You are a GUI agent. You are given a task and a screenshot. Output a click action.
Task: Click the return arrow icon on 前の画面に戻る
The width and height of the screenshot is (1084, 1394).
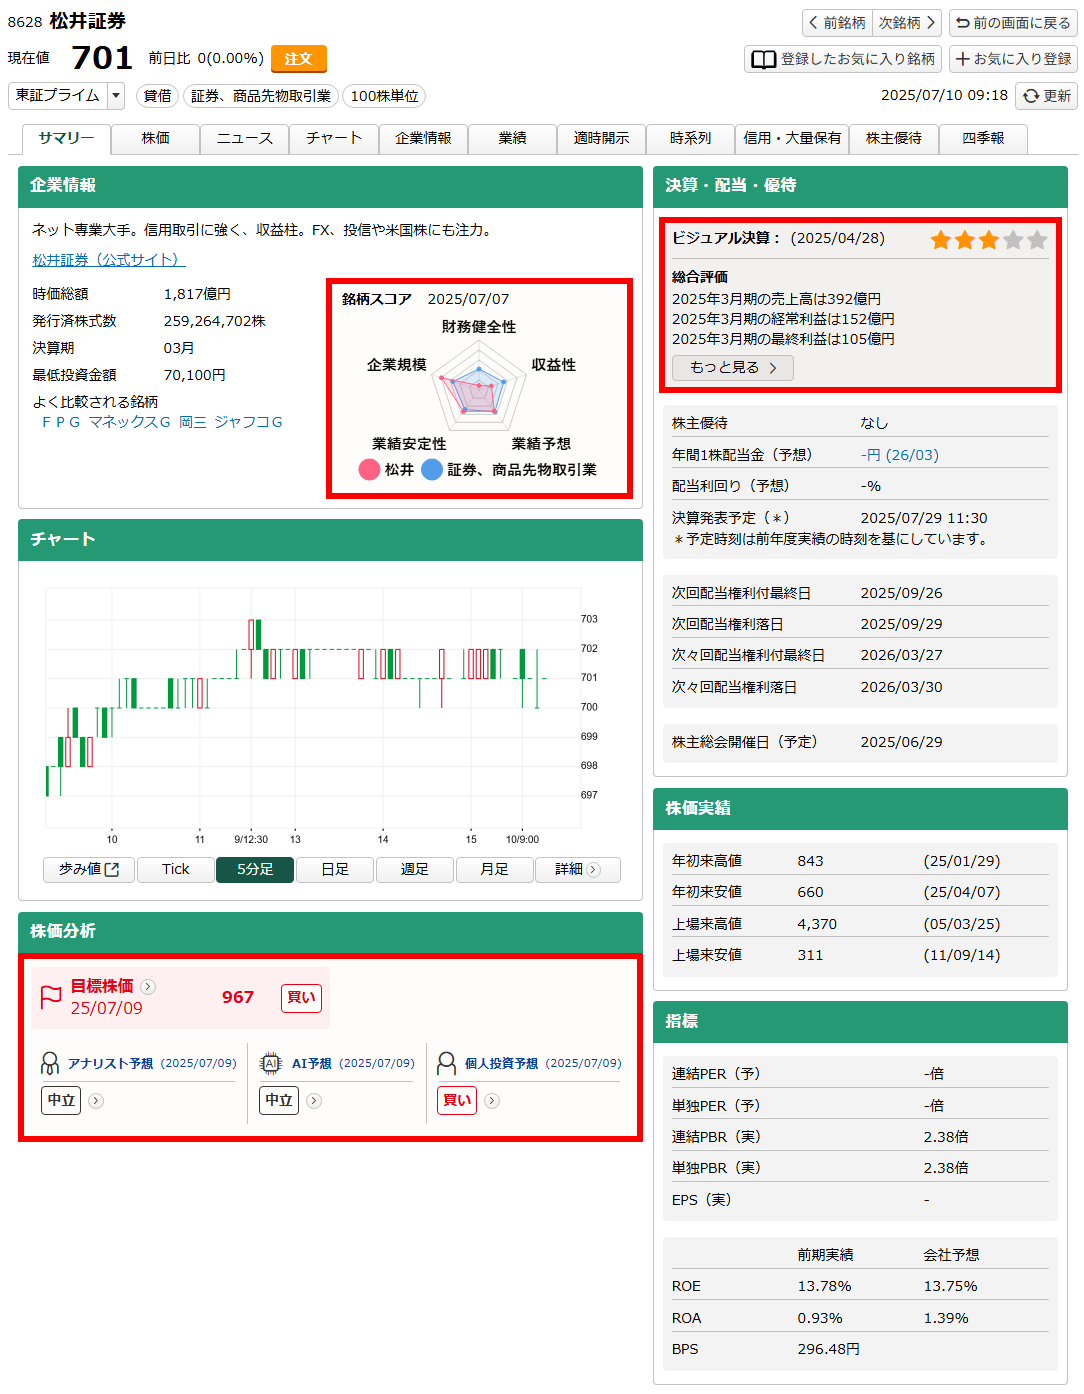[x=962, y=23]
